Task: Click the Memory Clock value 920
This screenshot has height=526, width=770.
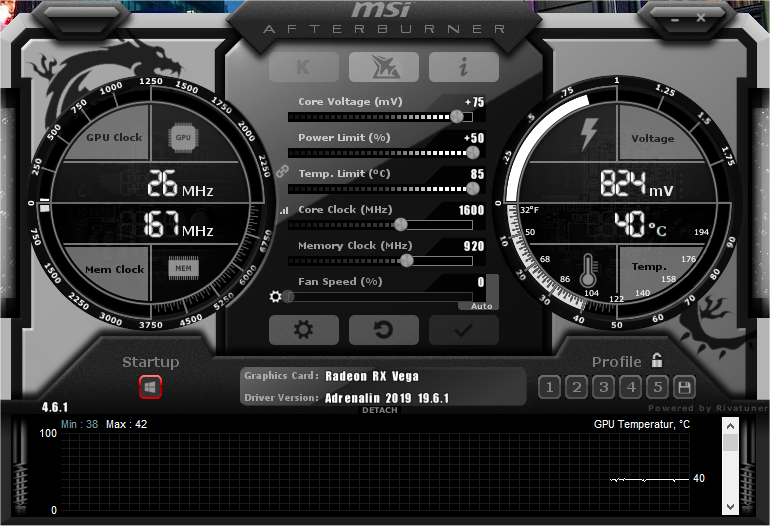Action: click(474, 246)
